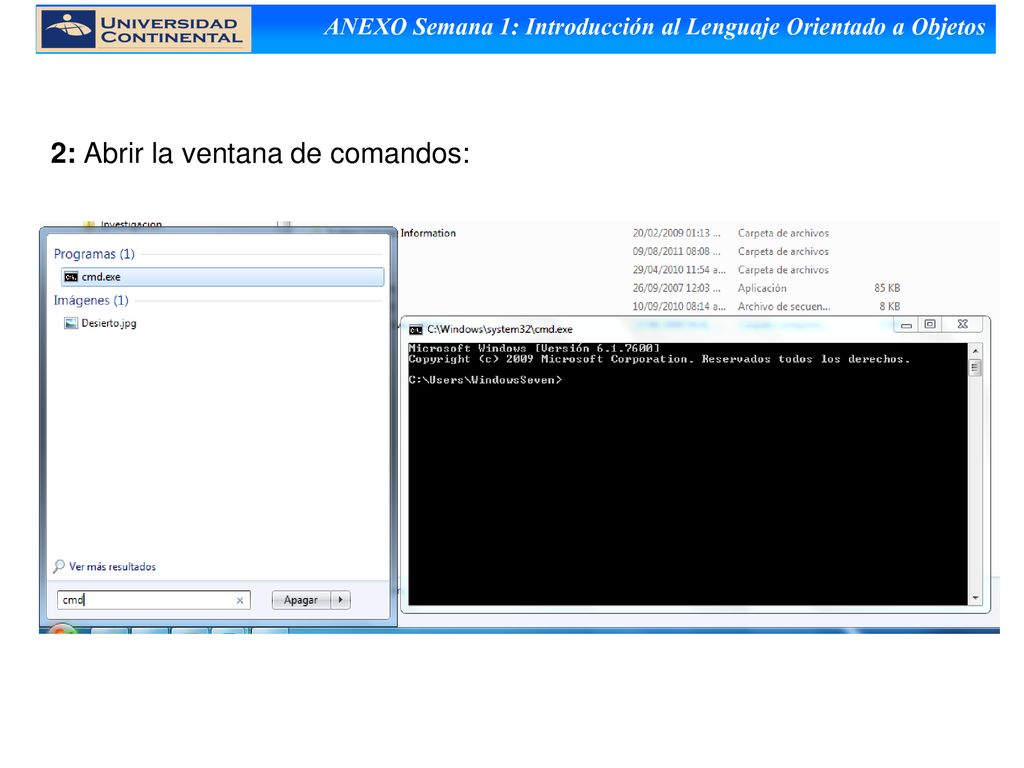
Task: Expand the arrow next to Apagar
Action: pyautogui.click(x=340, y=600)
